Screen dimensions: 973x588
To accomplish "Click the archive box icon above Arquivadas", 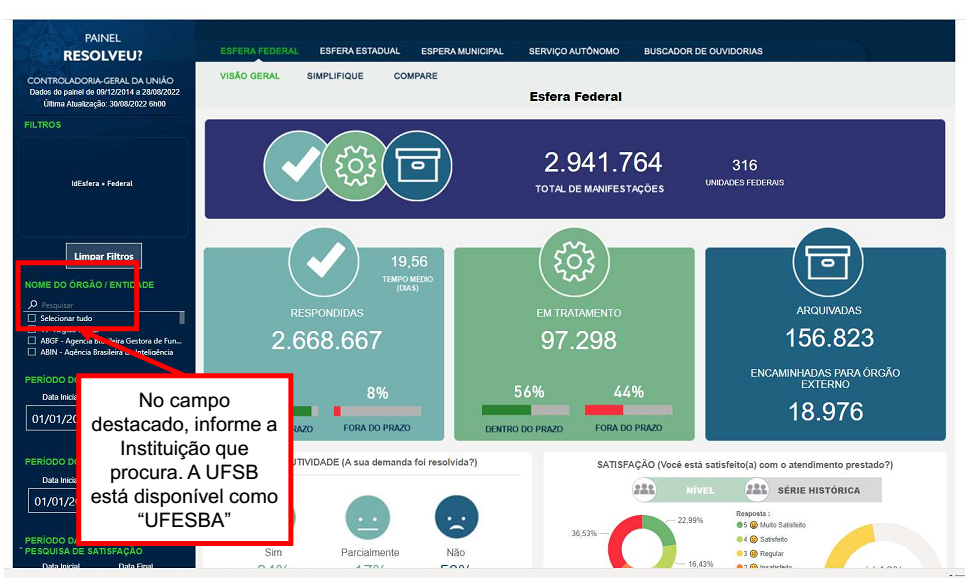I will 828,262.
